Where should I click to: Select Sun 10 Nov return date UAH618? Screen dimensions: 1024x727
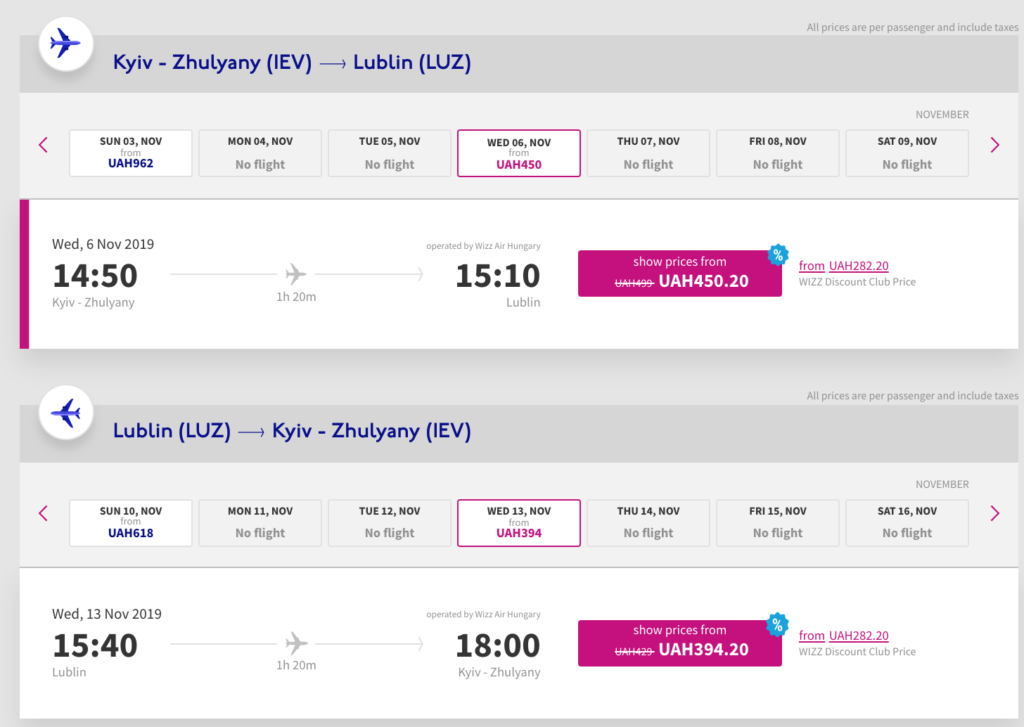[x=130, y=522]
